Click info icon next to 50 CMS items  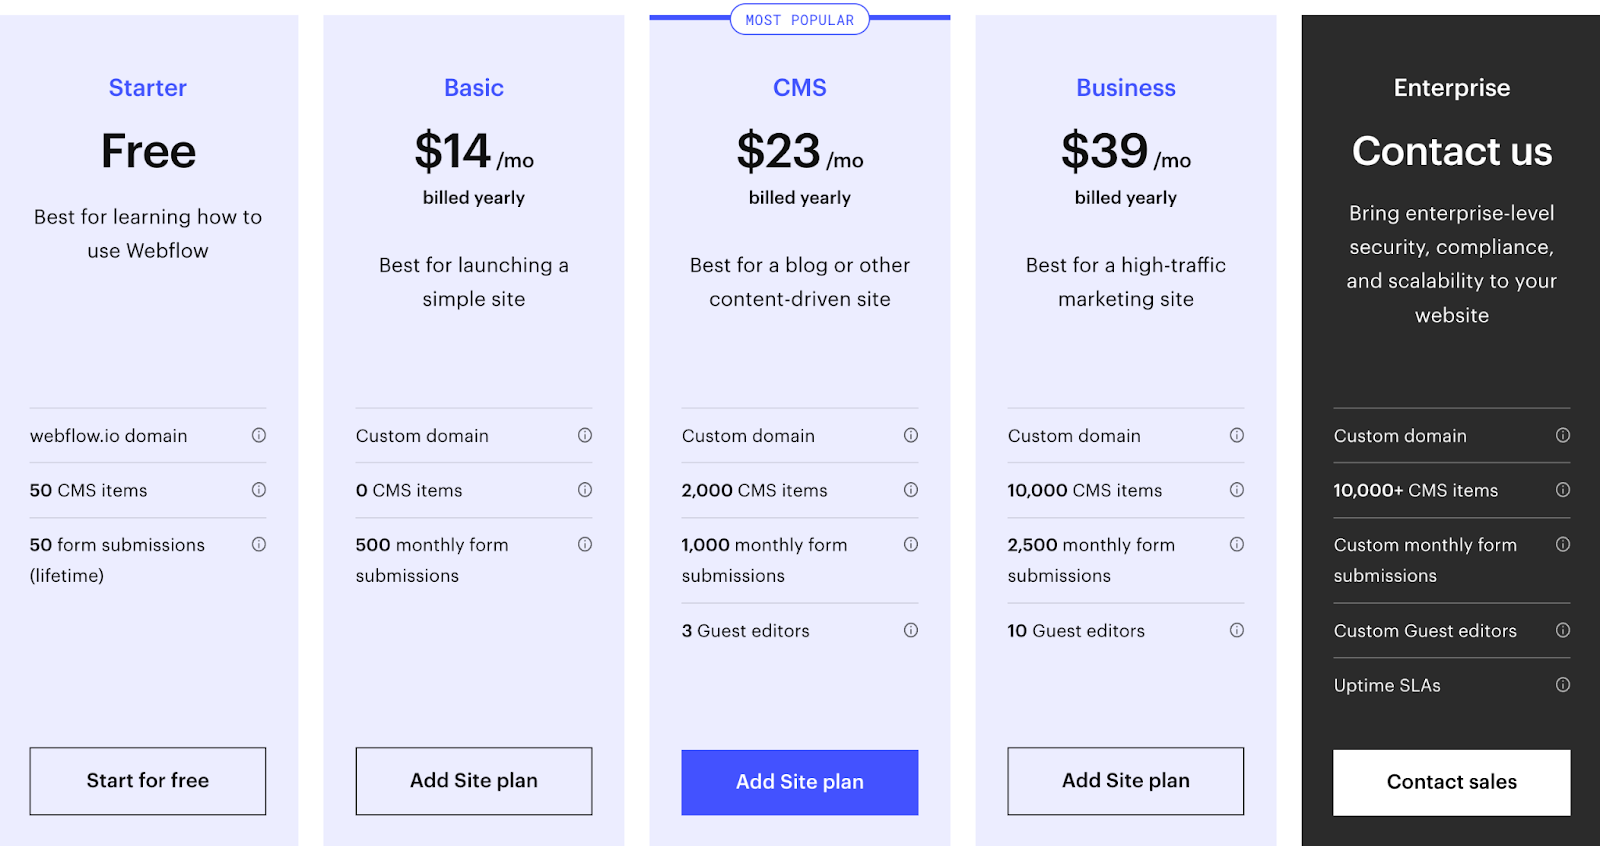tap(259, 490)
